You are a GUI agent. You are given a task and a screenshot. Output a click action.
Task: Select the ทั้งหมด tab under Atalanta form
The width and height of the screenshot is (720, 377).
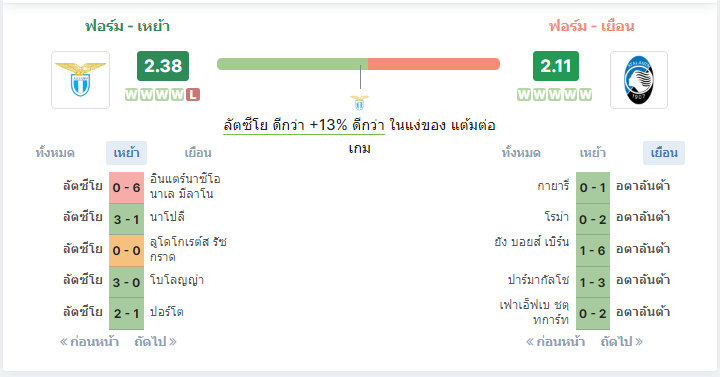pos(521,153)
